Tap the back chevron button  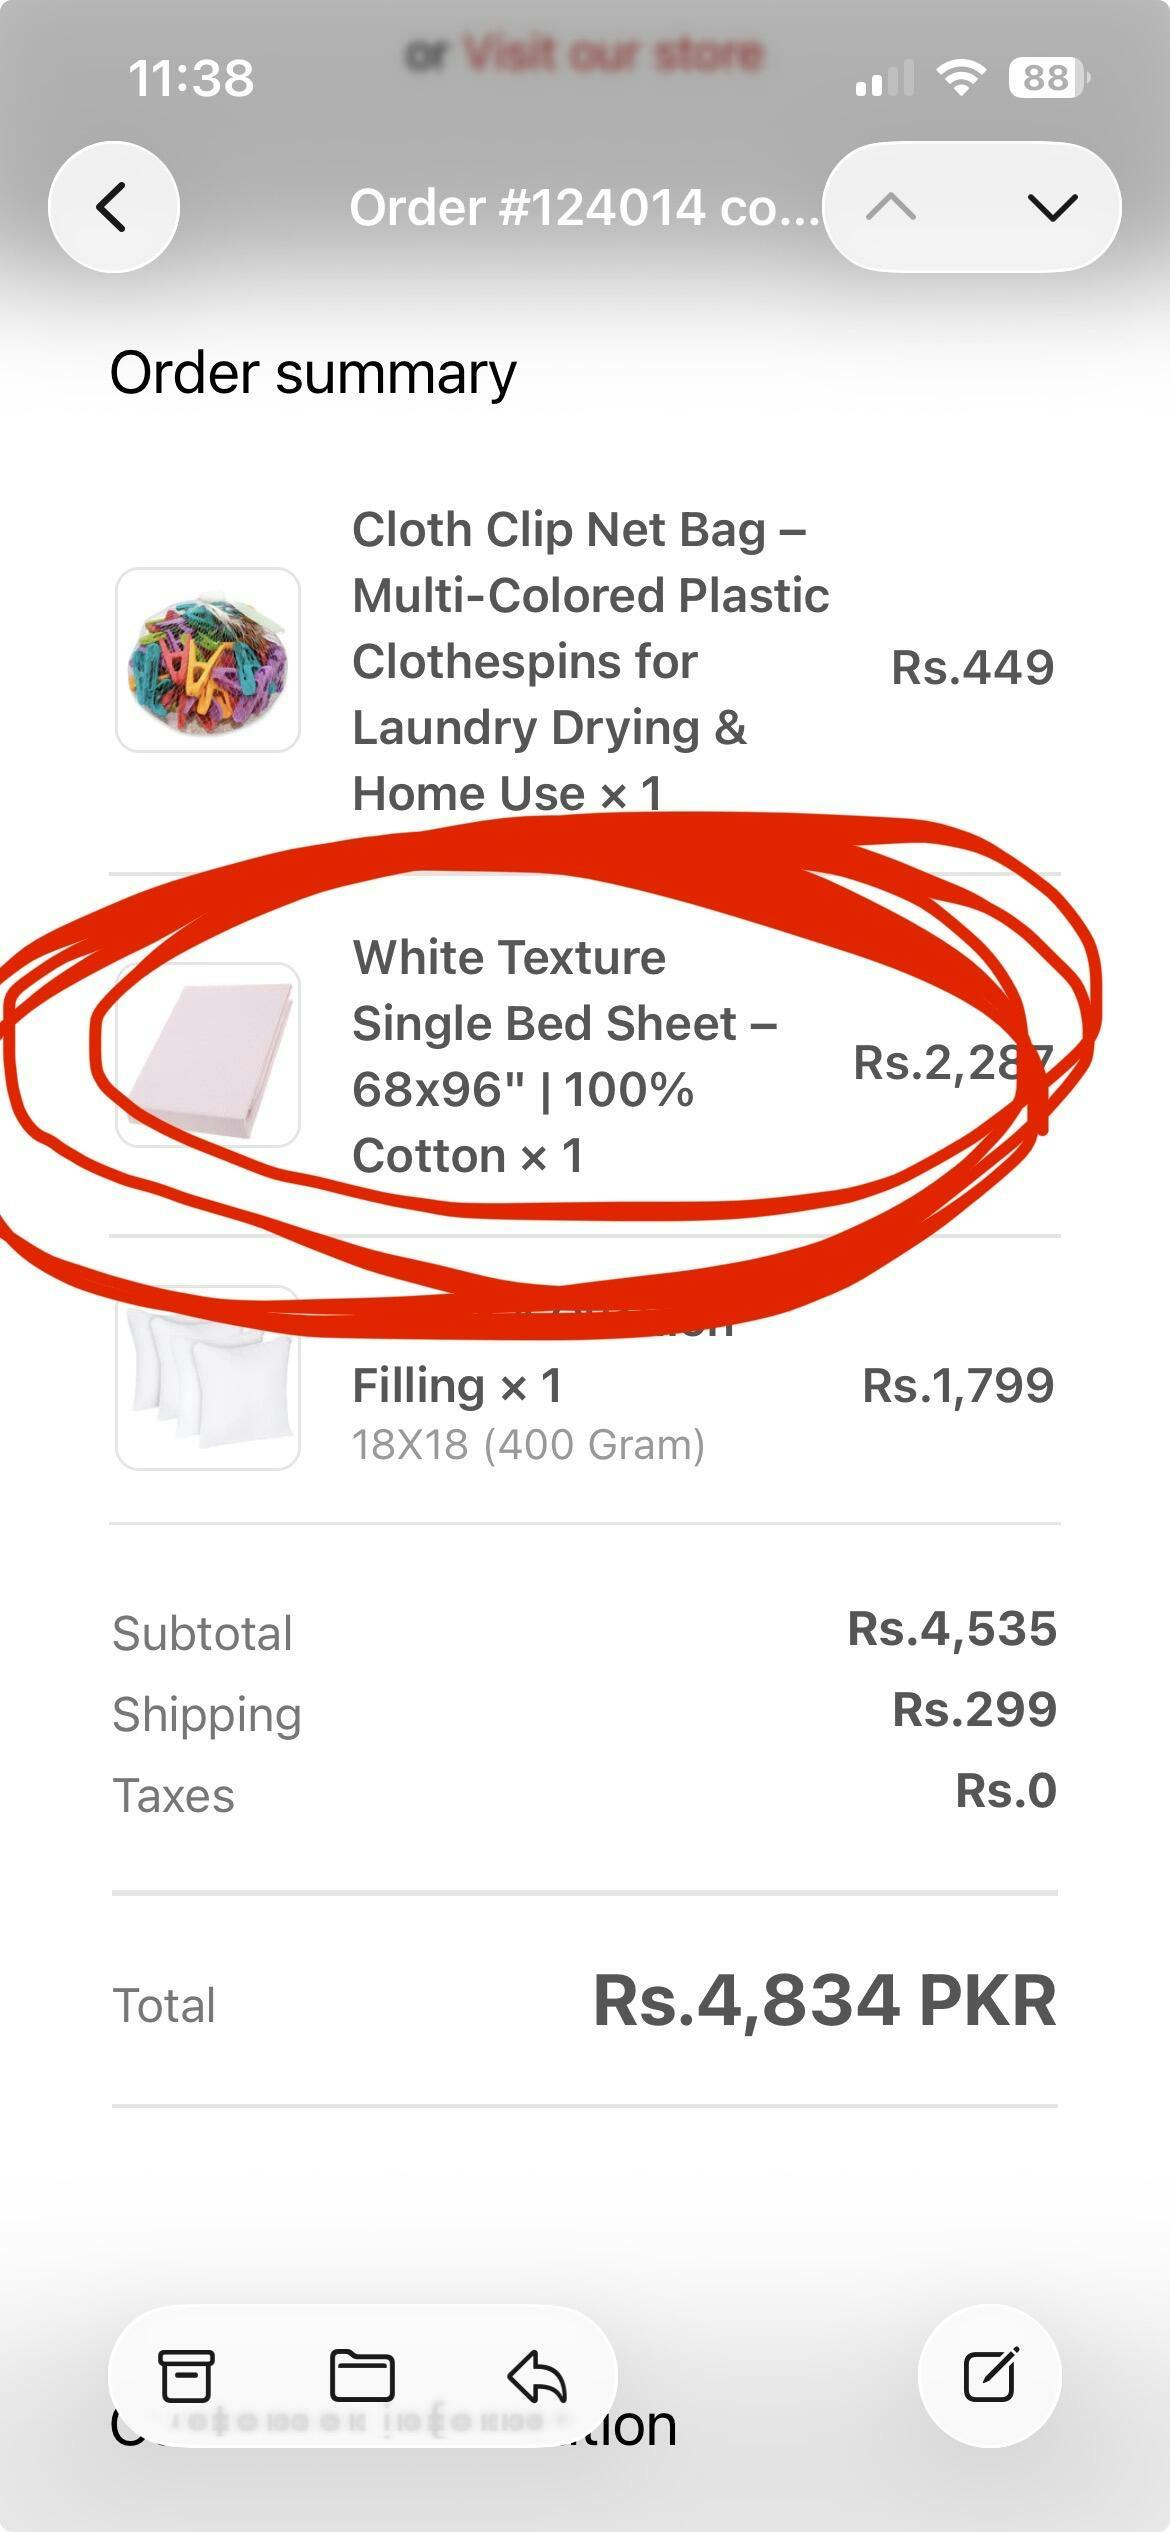pos(113,207)
